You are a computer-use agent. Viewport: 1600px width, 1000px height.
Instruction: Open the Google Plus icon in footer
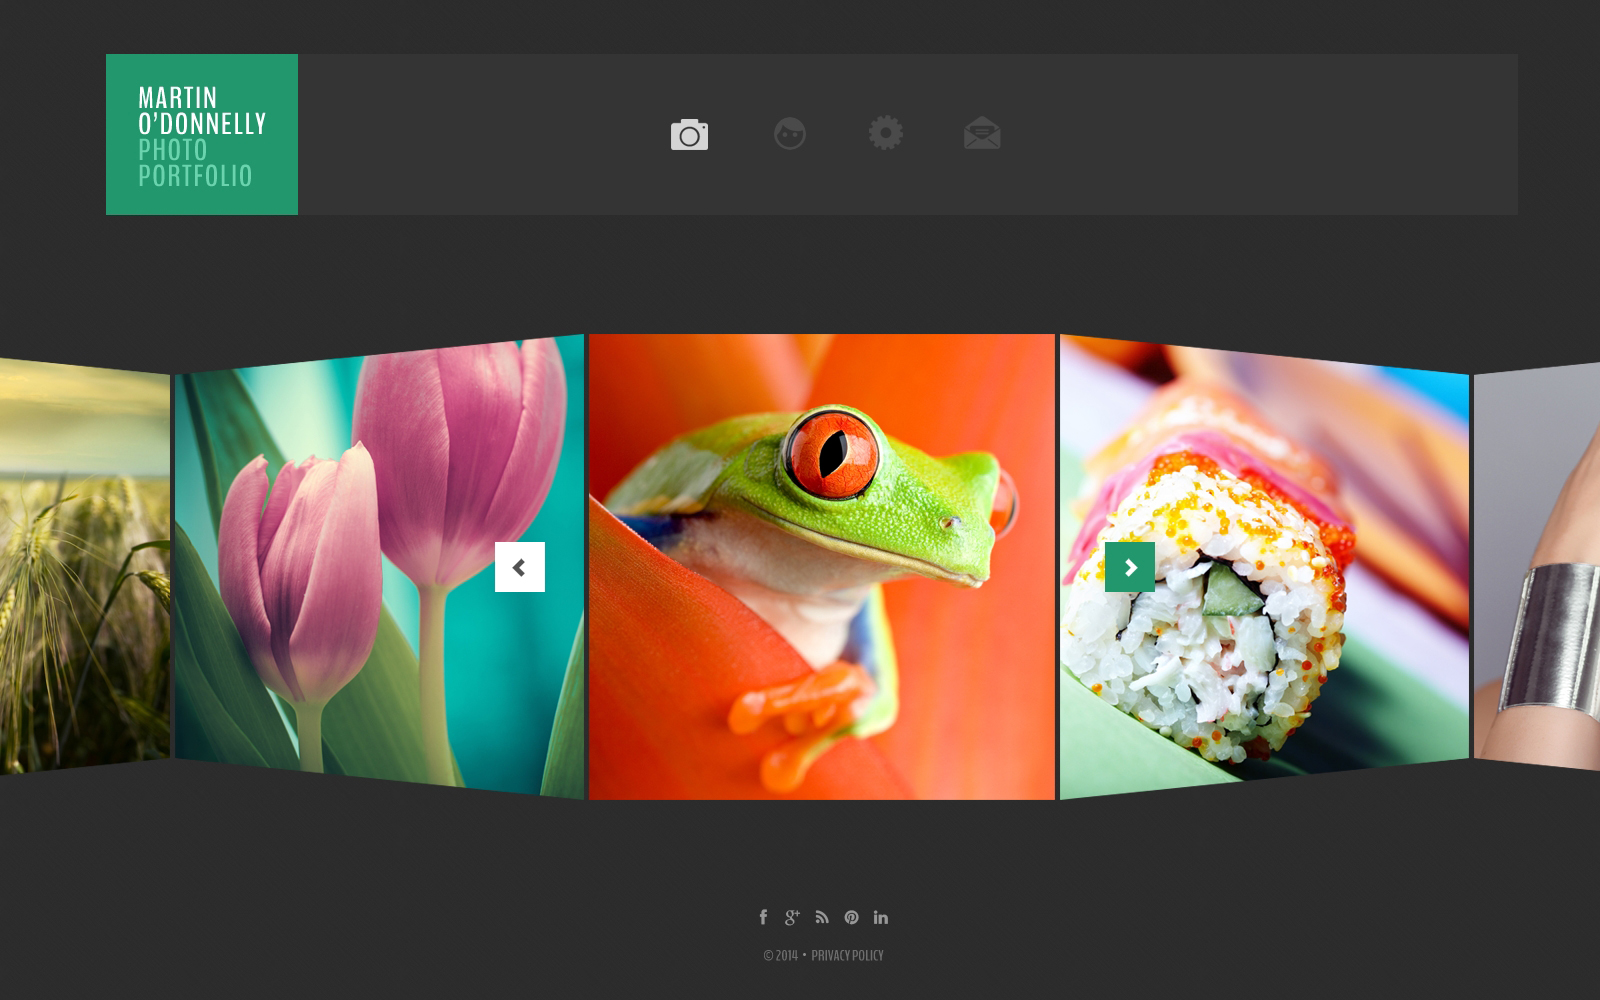pos(792,917)
